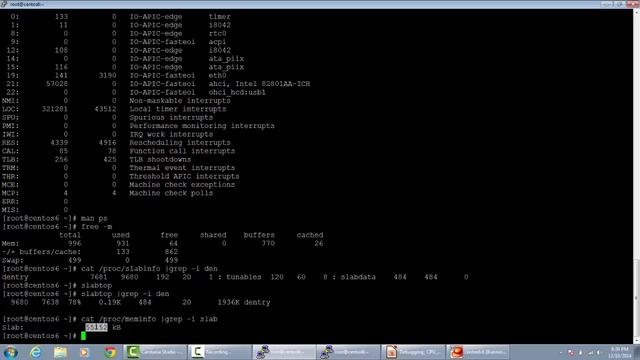Switch to the first PuTTY taskbar session
640x360 pixels.
click(x=284, y=352)
